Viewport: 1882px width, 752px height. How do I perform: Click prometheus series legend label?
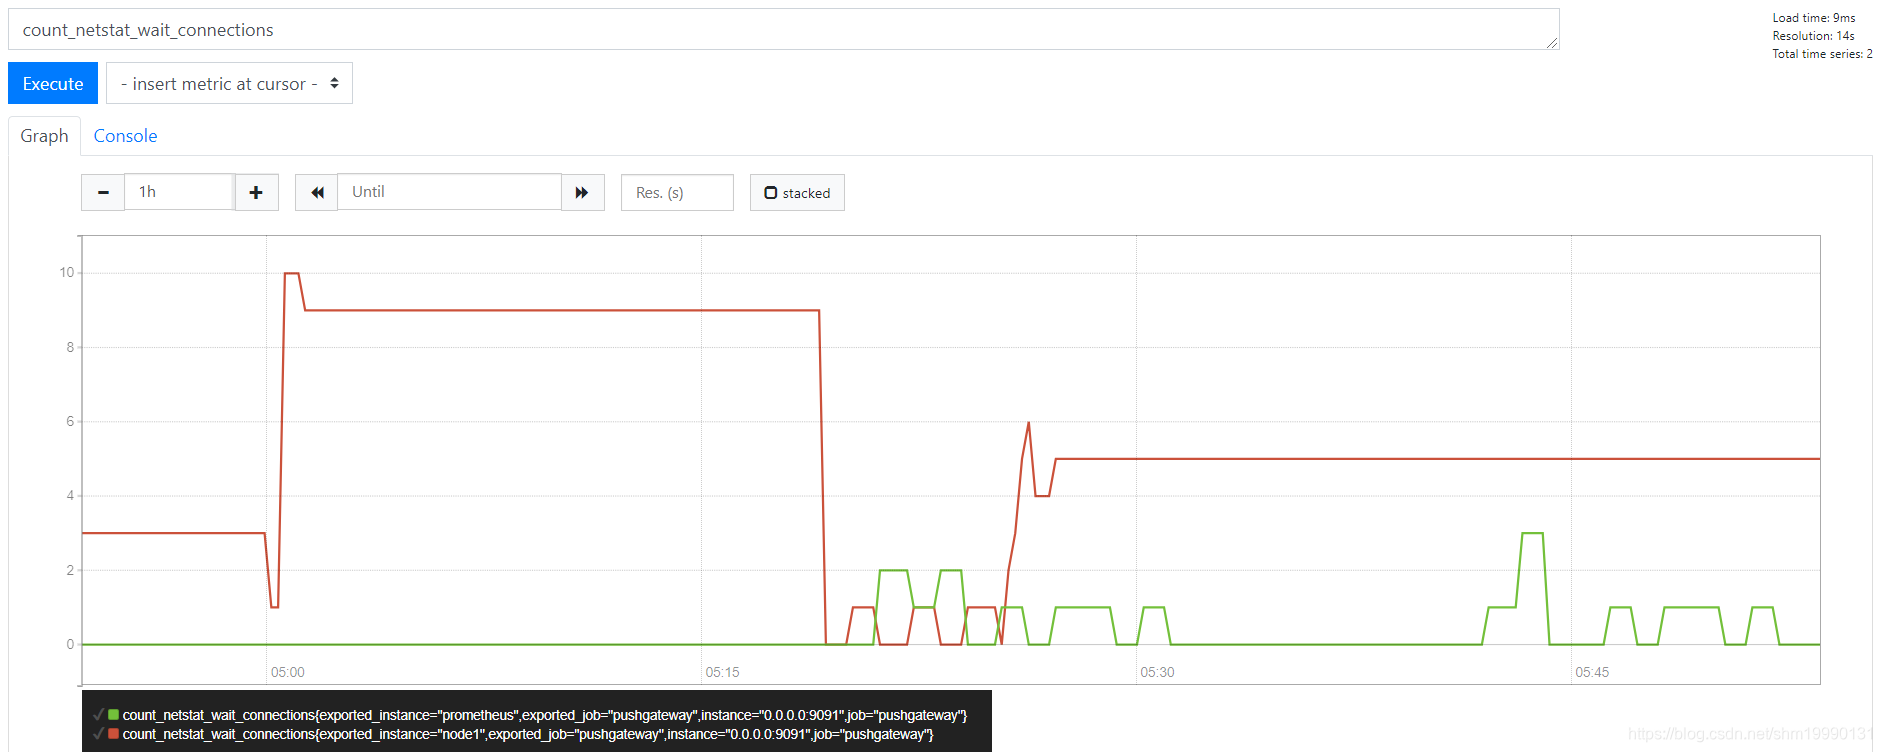pyautogui.click(x=545, y=715)
